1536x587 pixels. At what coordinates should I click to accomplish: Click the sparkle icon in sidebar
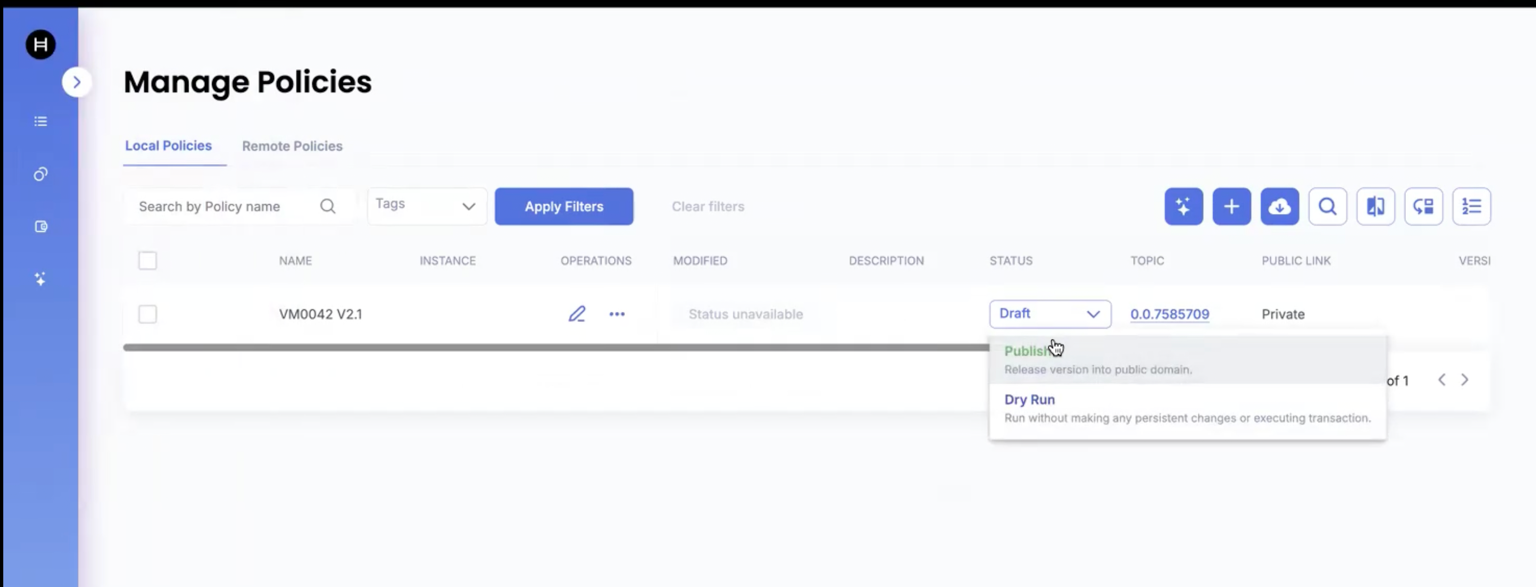40,280
